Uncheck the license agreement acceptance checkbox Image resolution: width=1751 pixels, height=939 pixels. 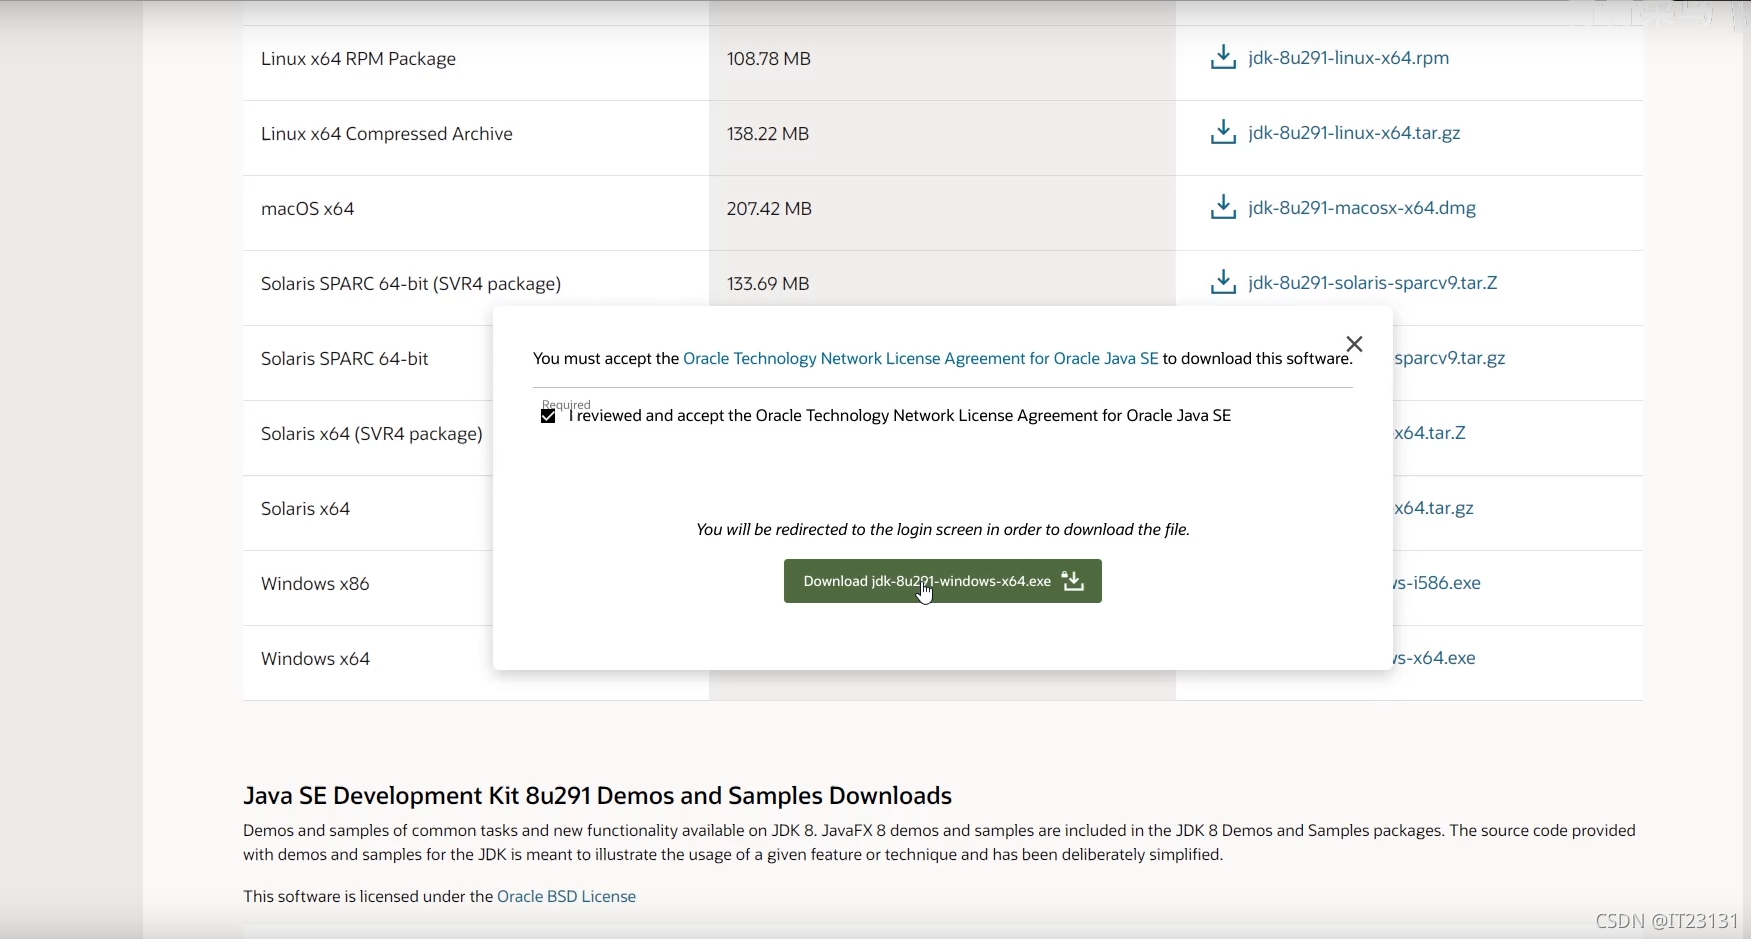tap(548, 416)
